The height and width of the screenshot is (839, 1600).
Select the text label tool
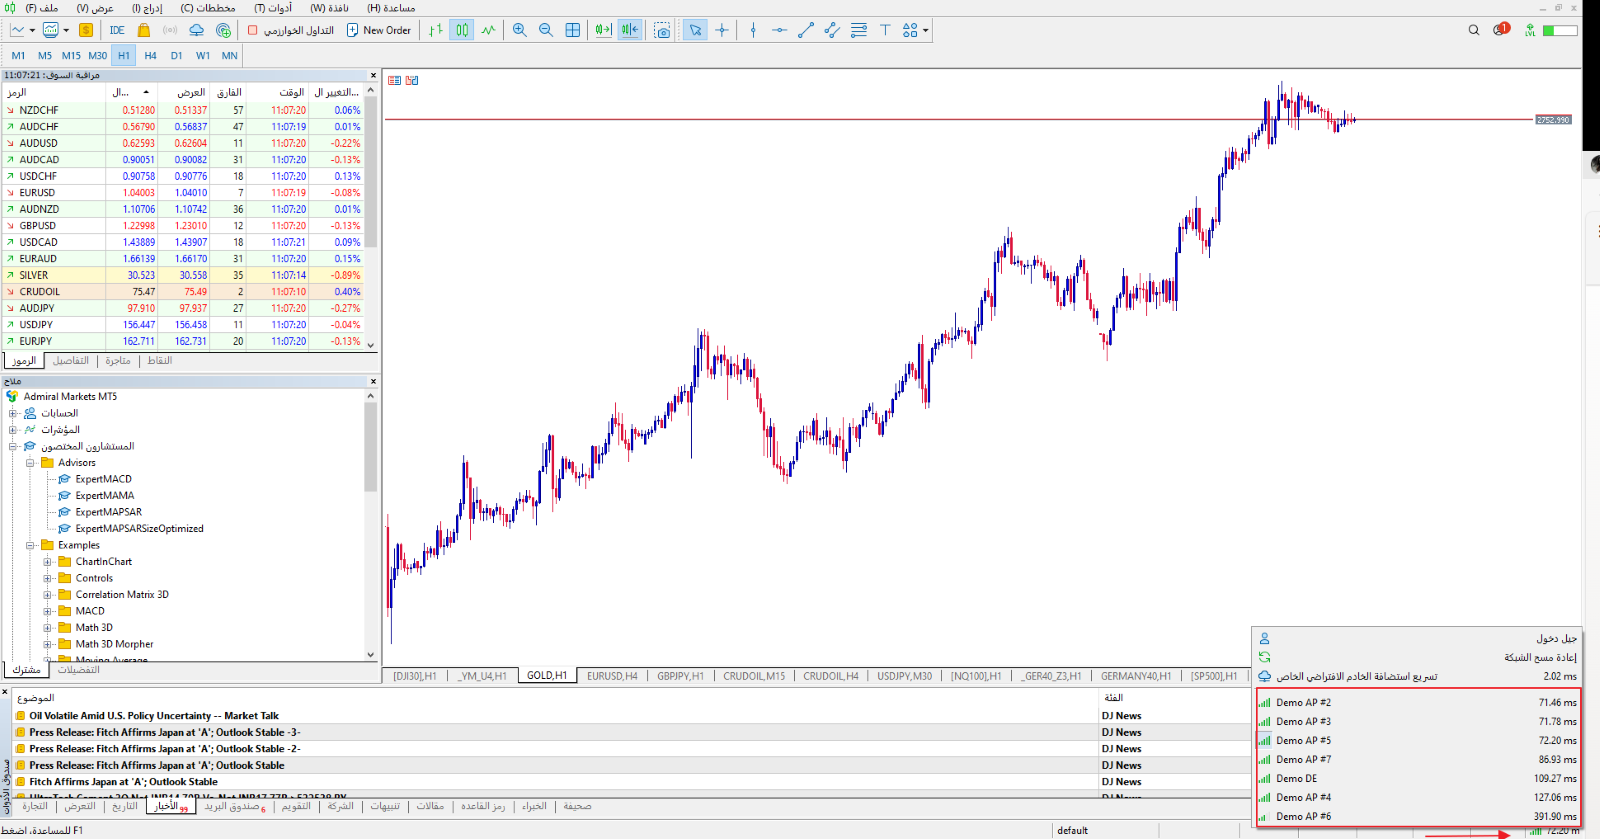click(885, 30)
